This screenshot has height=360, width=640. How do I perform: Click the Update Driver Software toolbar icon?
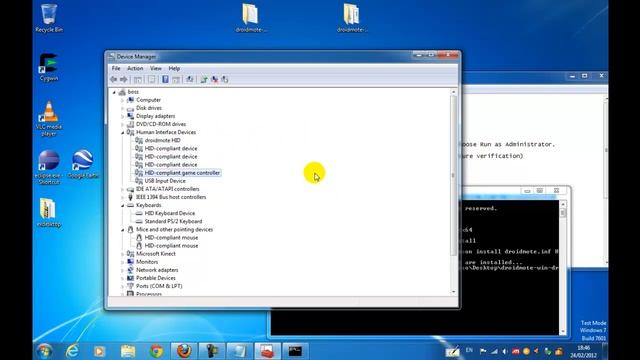tap(204, 80)
